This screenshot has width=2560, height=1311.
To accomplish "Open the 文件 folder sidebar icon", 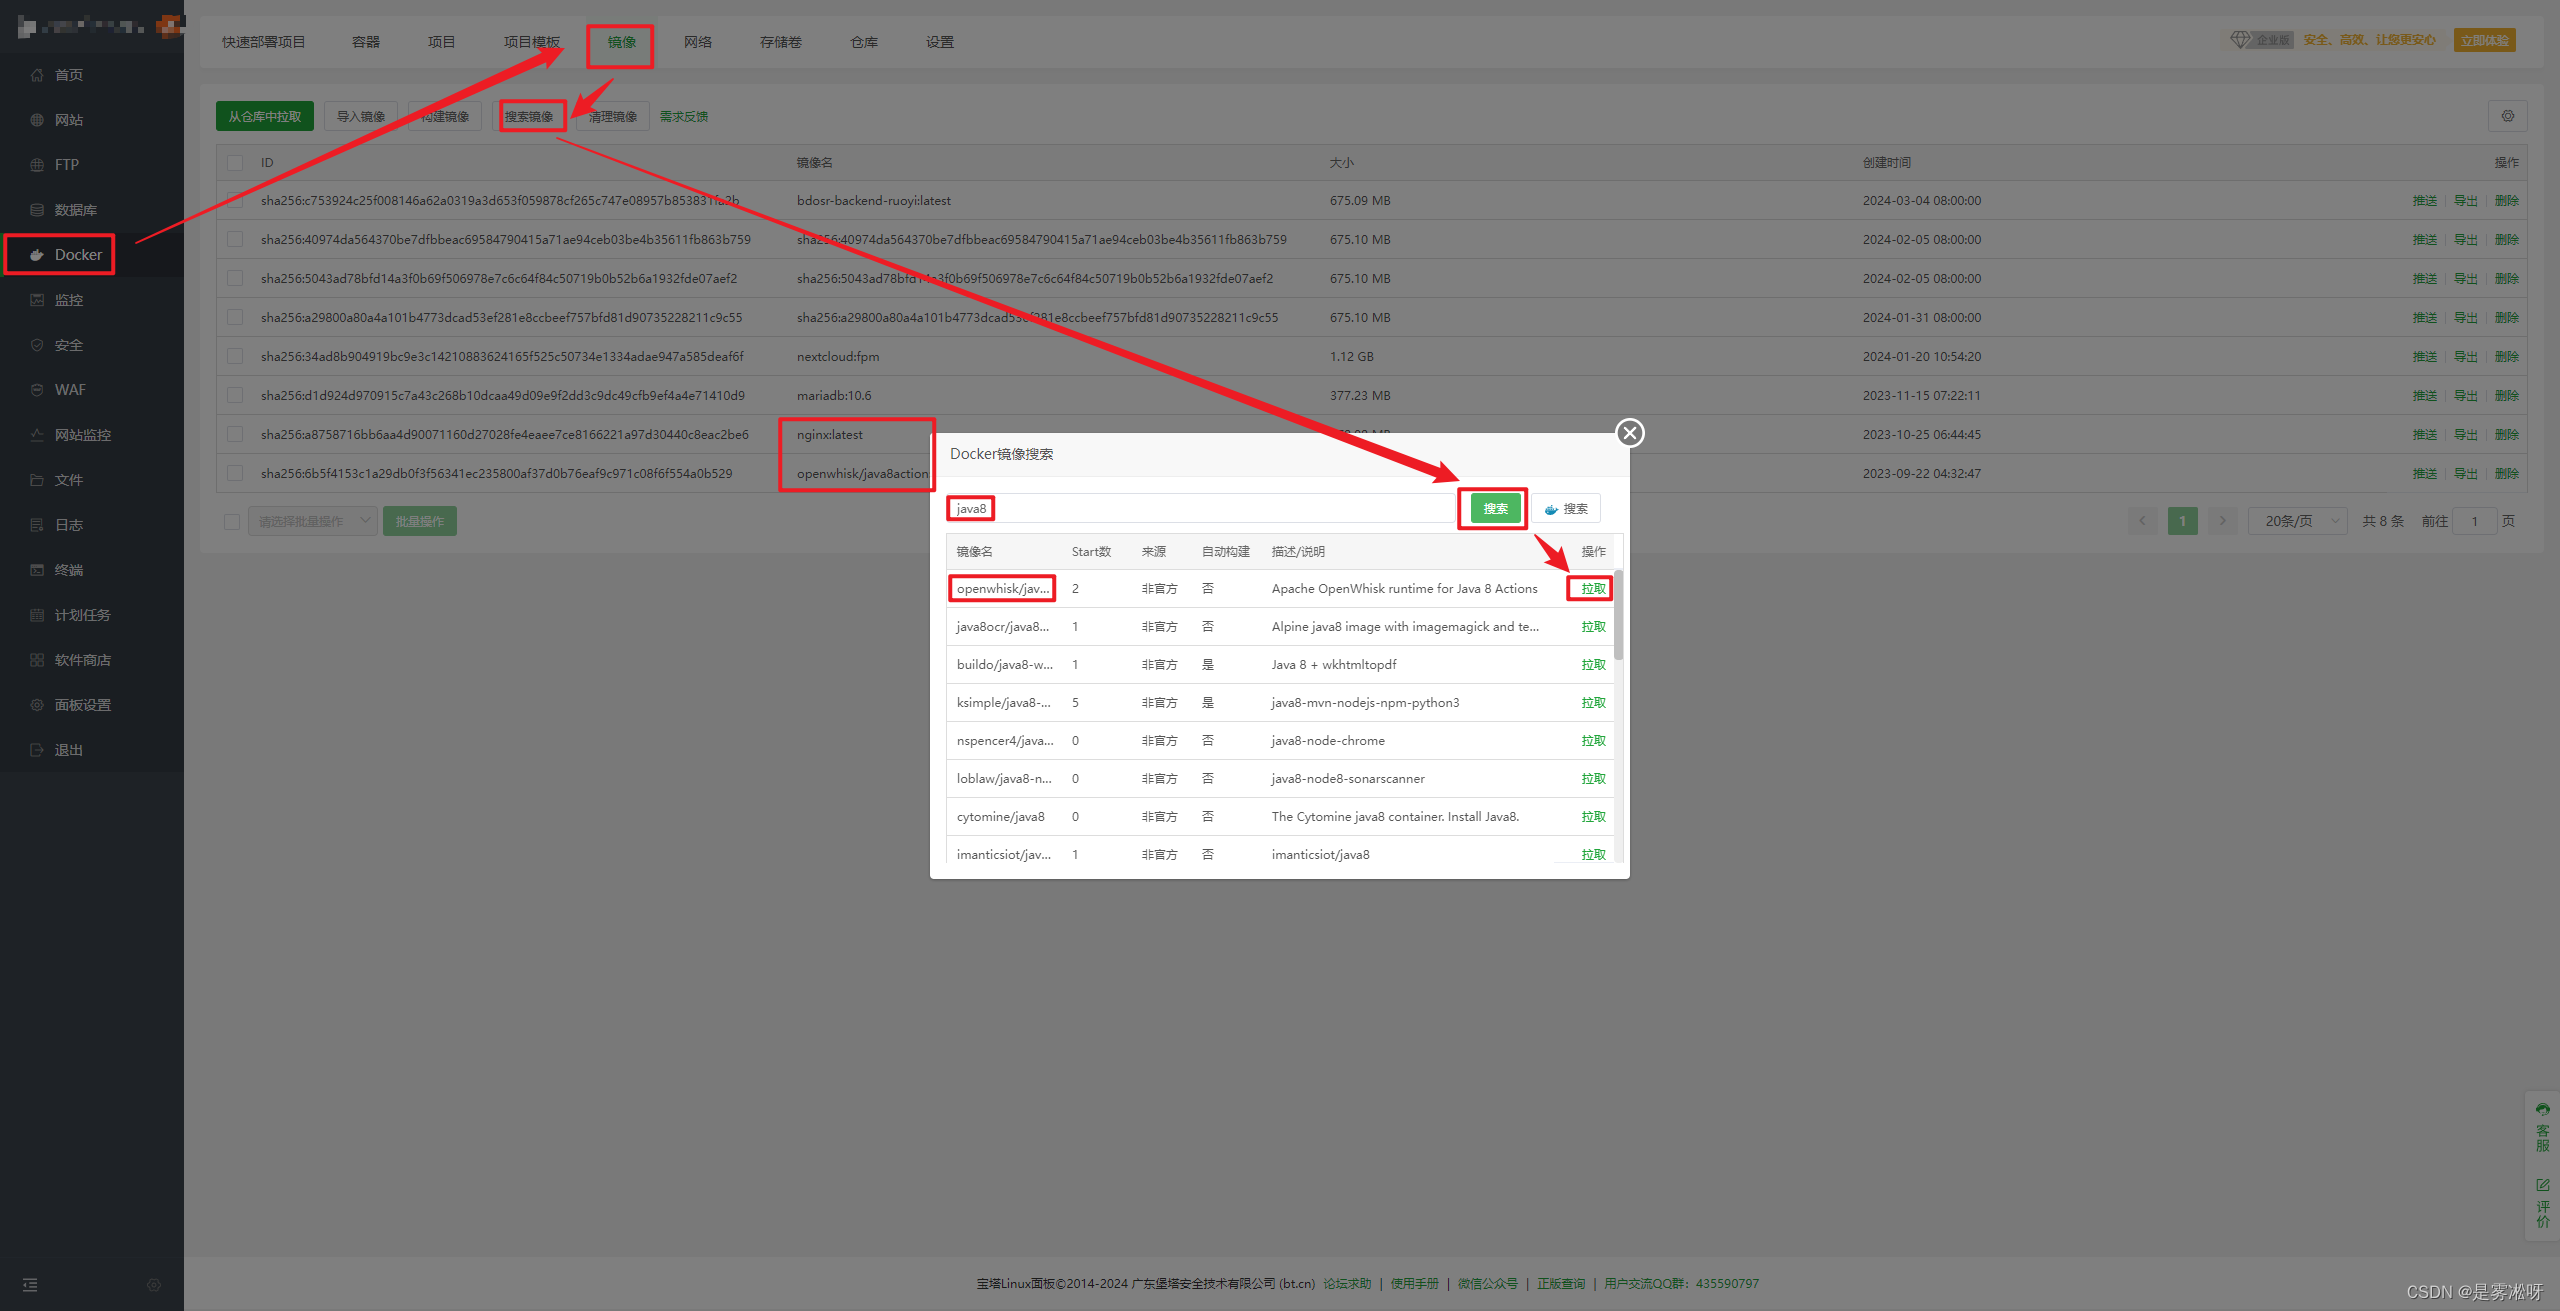I will [37, 480].
